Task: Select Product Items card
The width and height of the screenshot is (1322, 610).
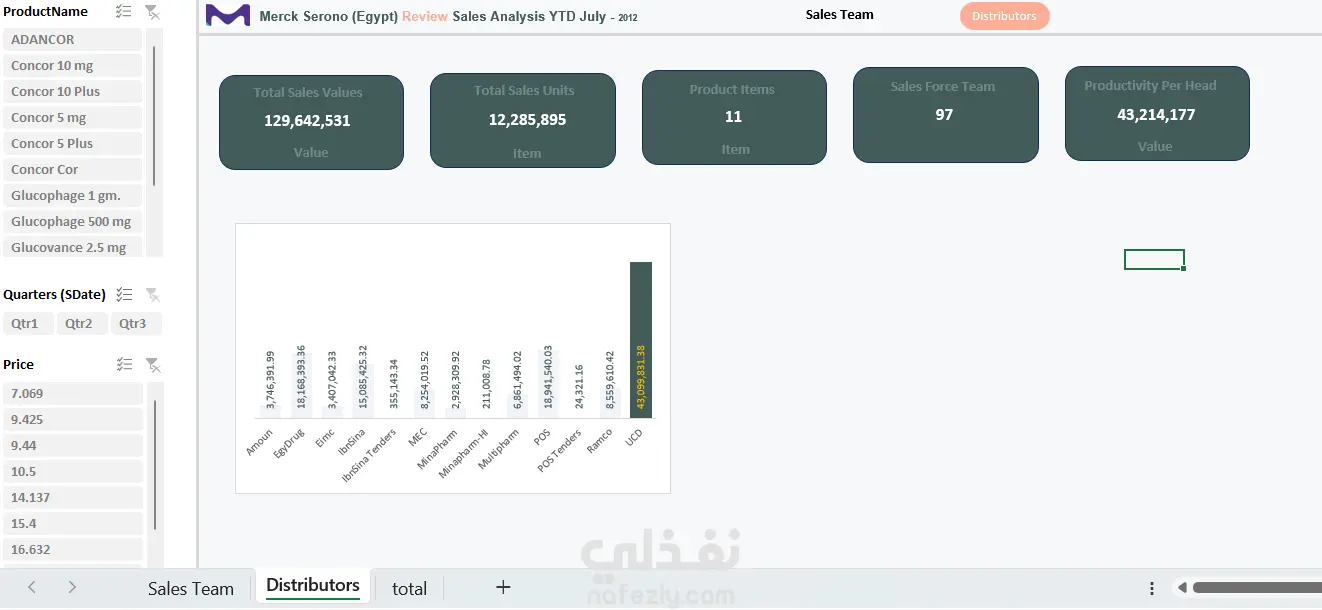Action: [x=734, y=117]
